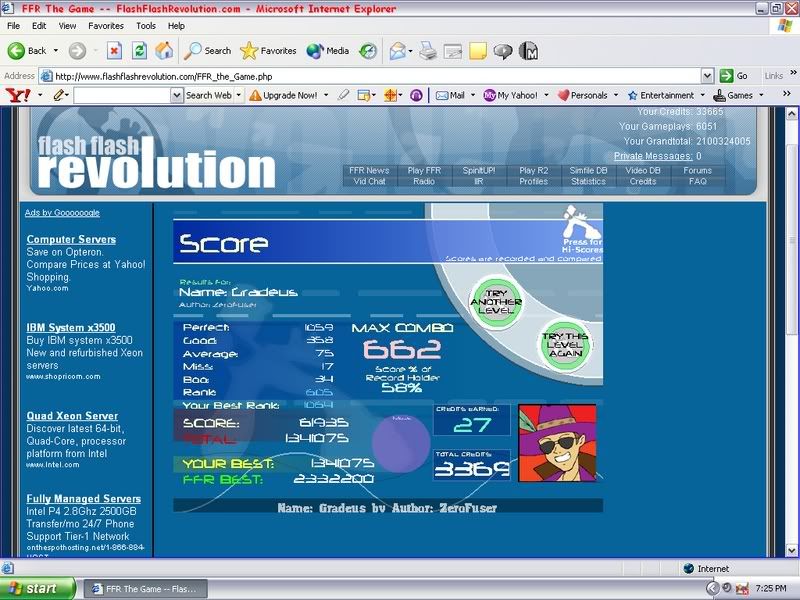Click in the Yahoo search input field
Image resolution: width=800 pixels, height=600 pixels.
pyautogui.click(x=127, y=95)
